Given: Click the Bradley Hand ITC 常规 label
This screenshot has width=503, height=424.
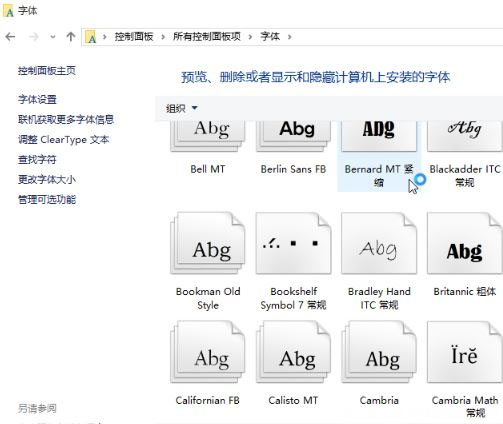Looking at the screenshot, I should 379,298.
